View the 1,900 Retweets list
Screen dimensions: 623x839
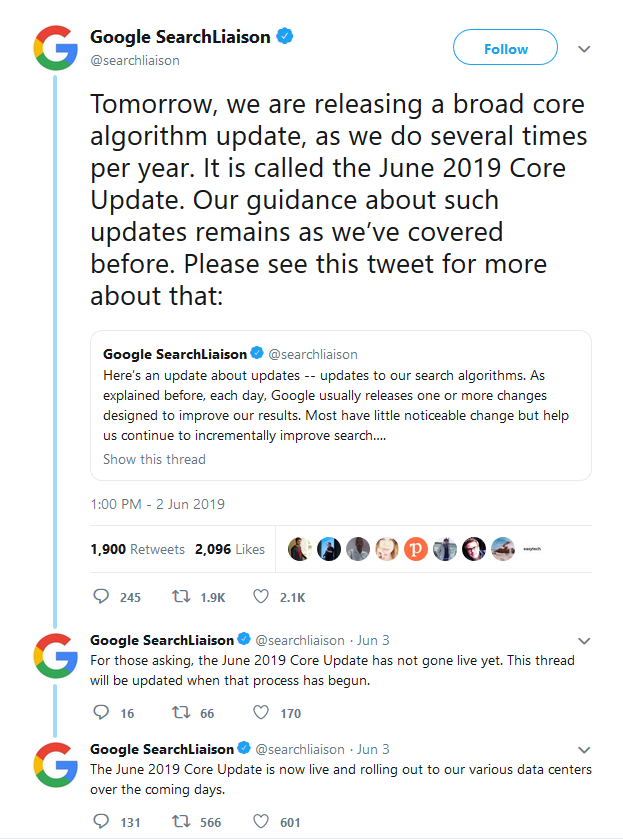coord(137,549)
